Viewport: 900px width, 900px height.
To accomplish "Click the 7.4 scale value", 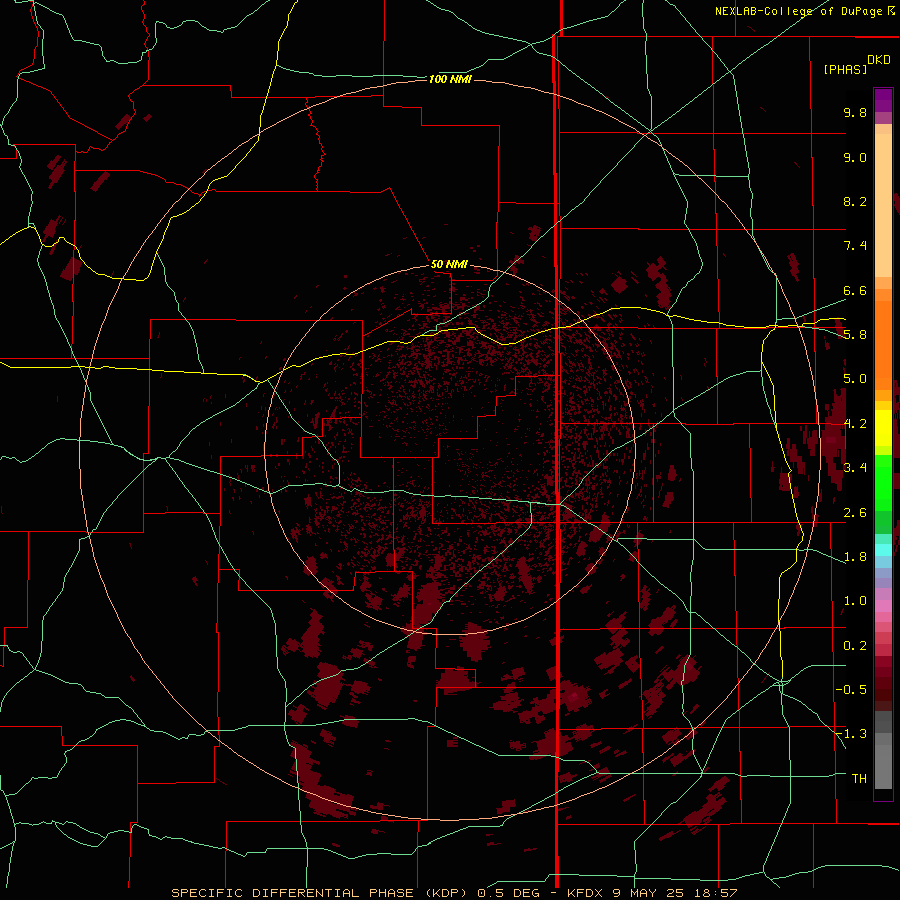I will click(855, 246).
